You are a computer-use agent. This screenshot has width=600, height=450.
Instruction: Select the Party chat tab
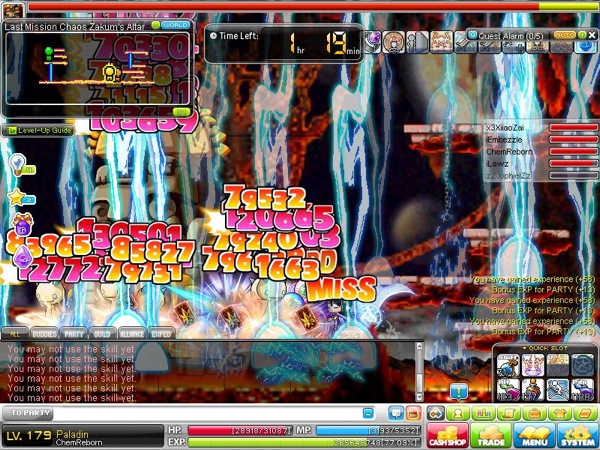click(x=74, y=334)
